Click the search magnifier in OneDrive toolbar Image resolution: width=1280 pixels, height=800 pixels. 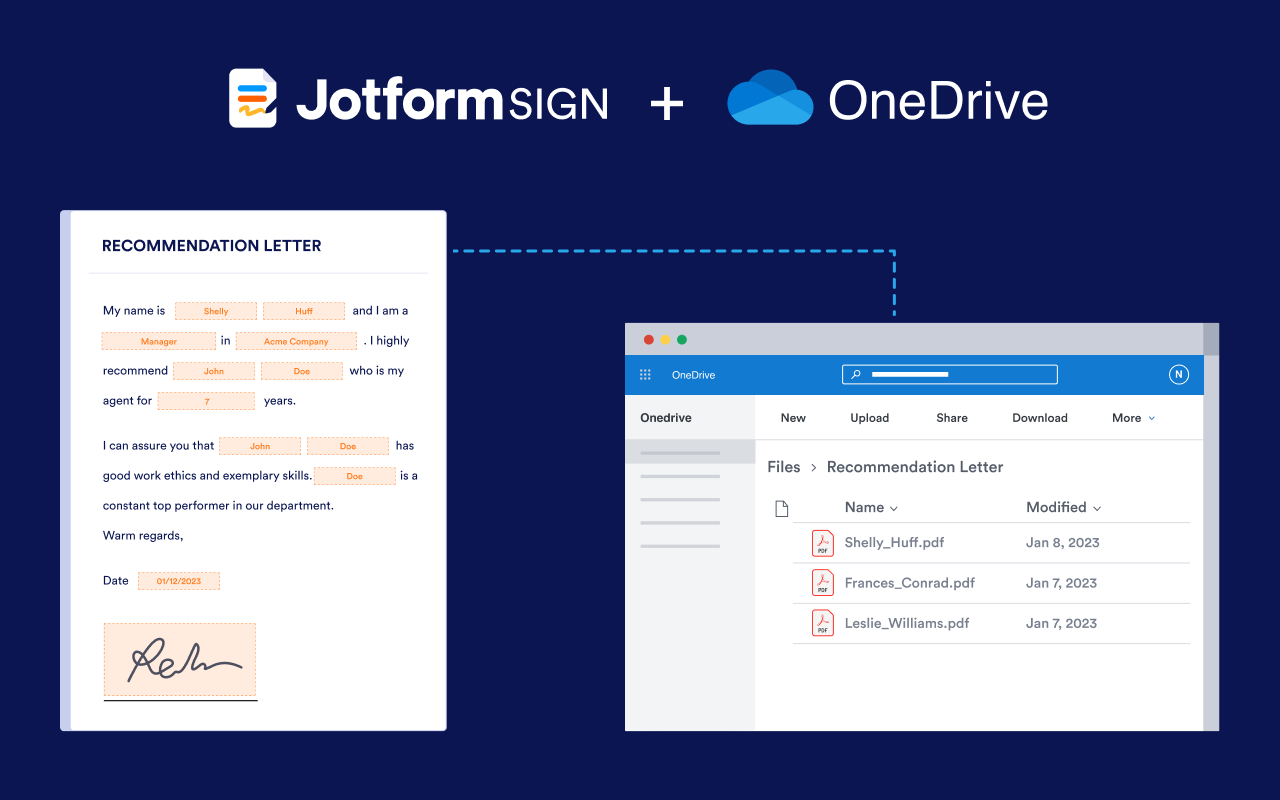point(855,374)
